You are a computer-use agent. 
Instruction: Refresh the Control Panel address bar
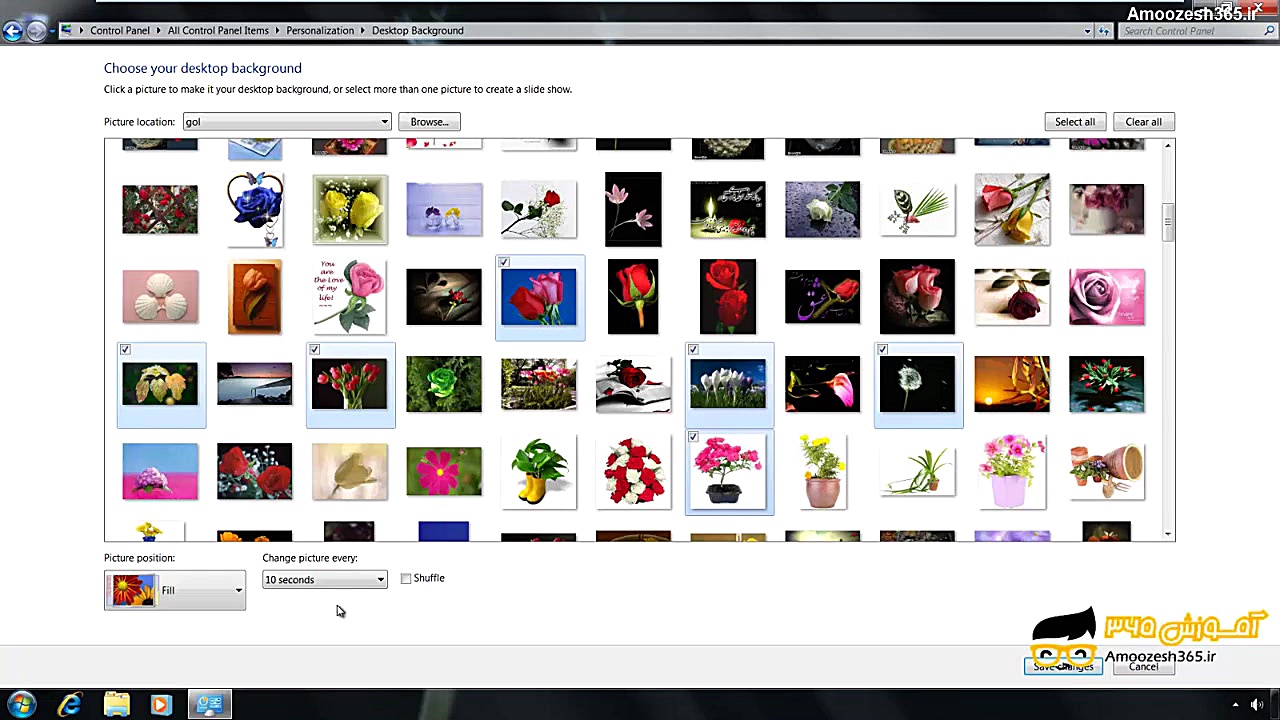coord(1104,31)
